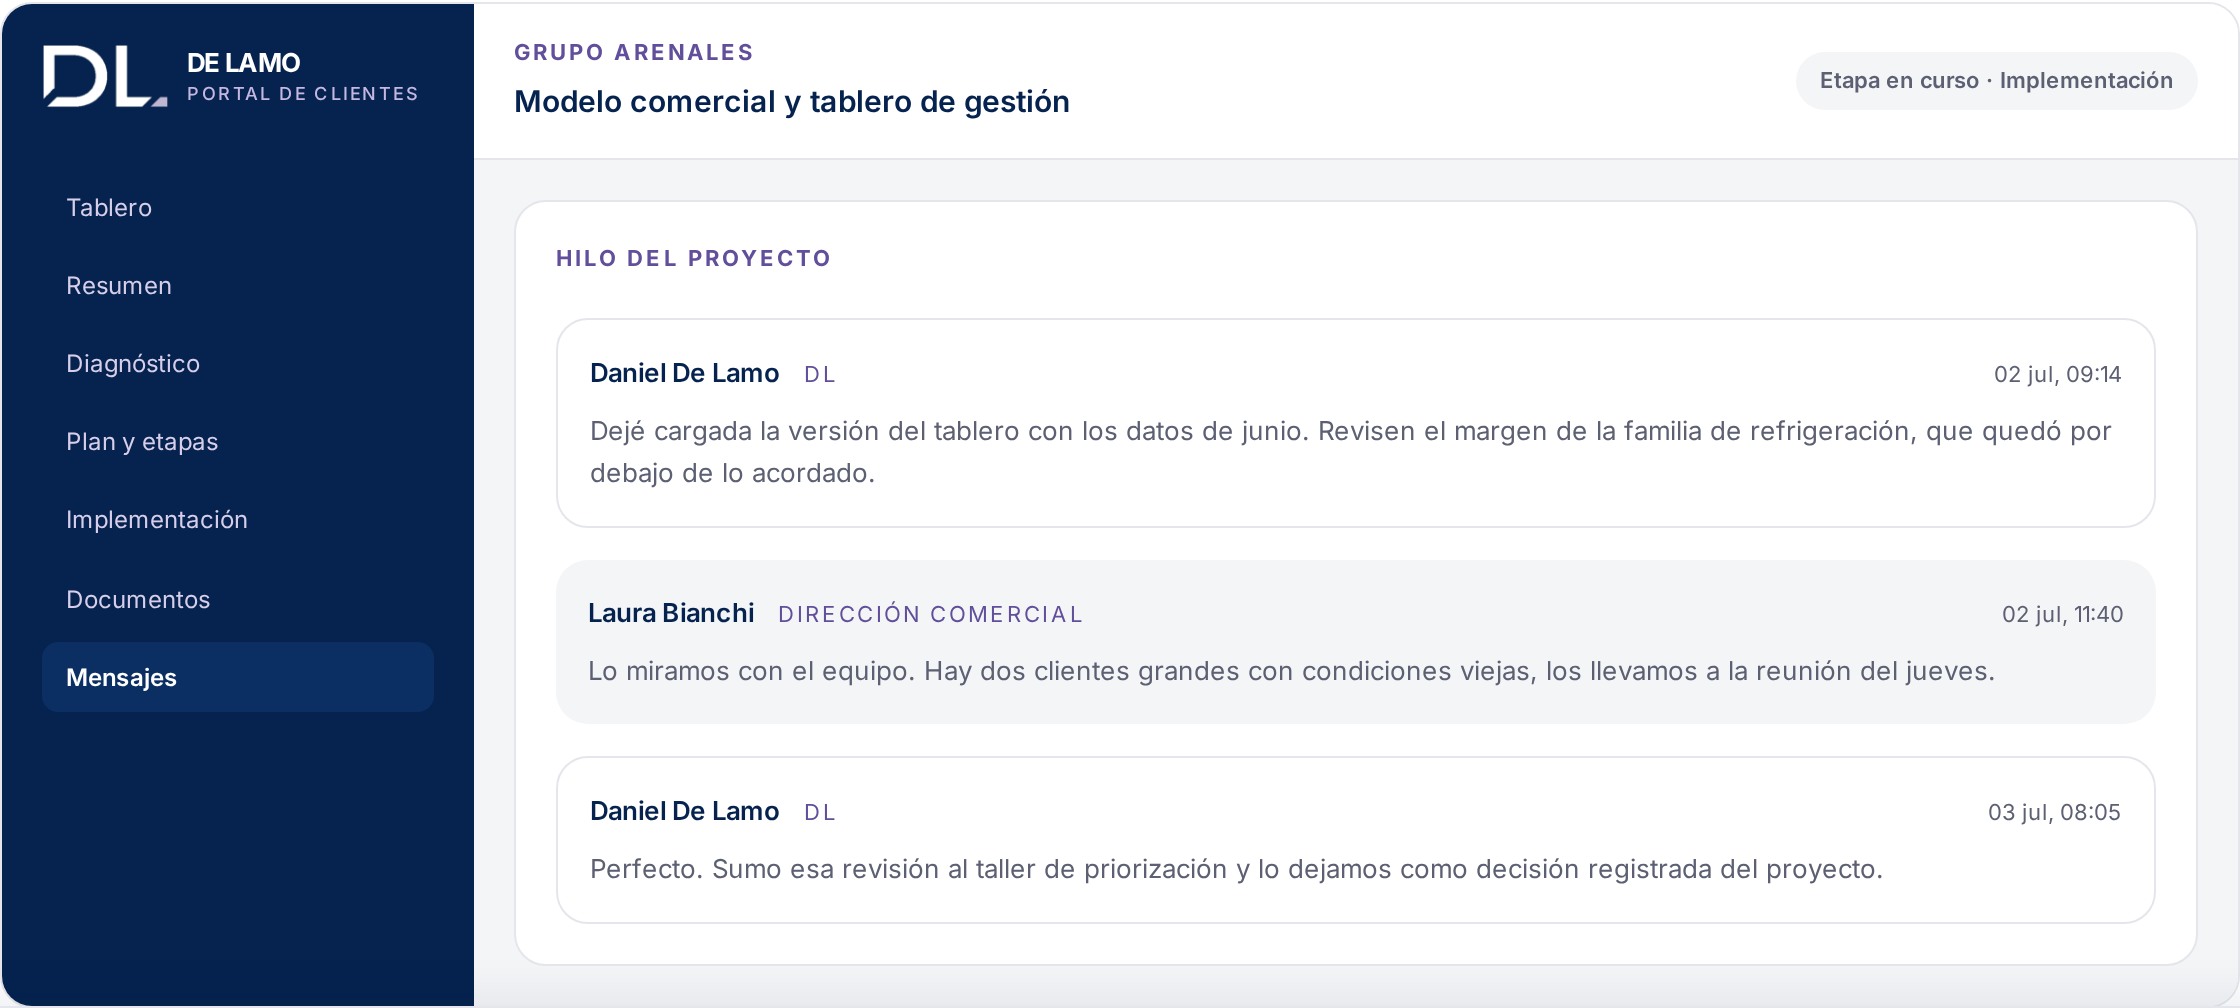Viewport: 2240px width, 1008px height.
Task: Select the message about taller de priorización
Action: pyautogui.click(x=1355, y=840)
